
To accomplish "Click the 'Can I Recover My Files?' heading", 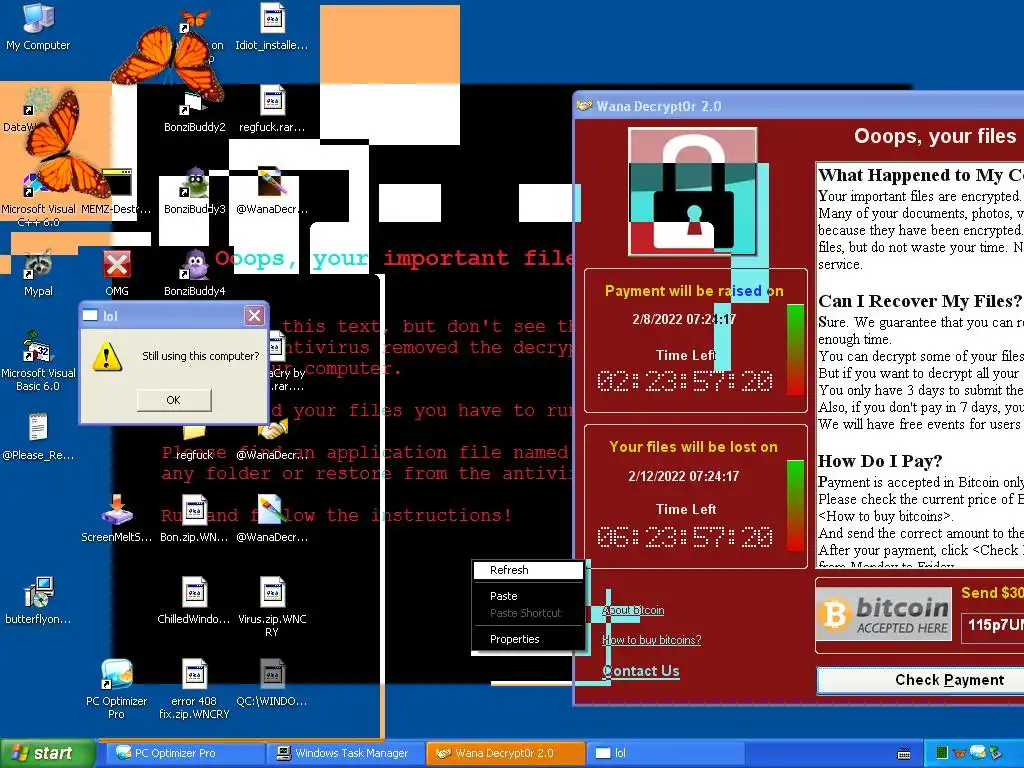I will click(x=920, y=301).
